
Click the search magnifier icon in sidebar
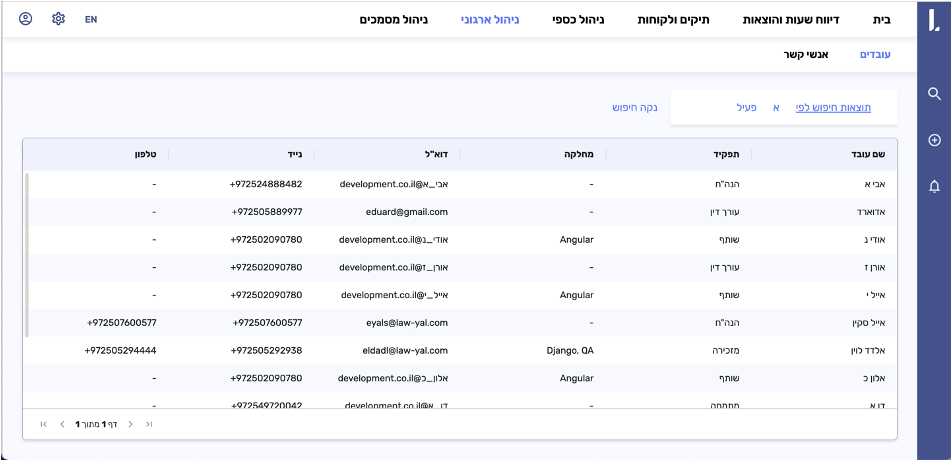coord(934,94)
